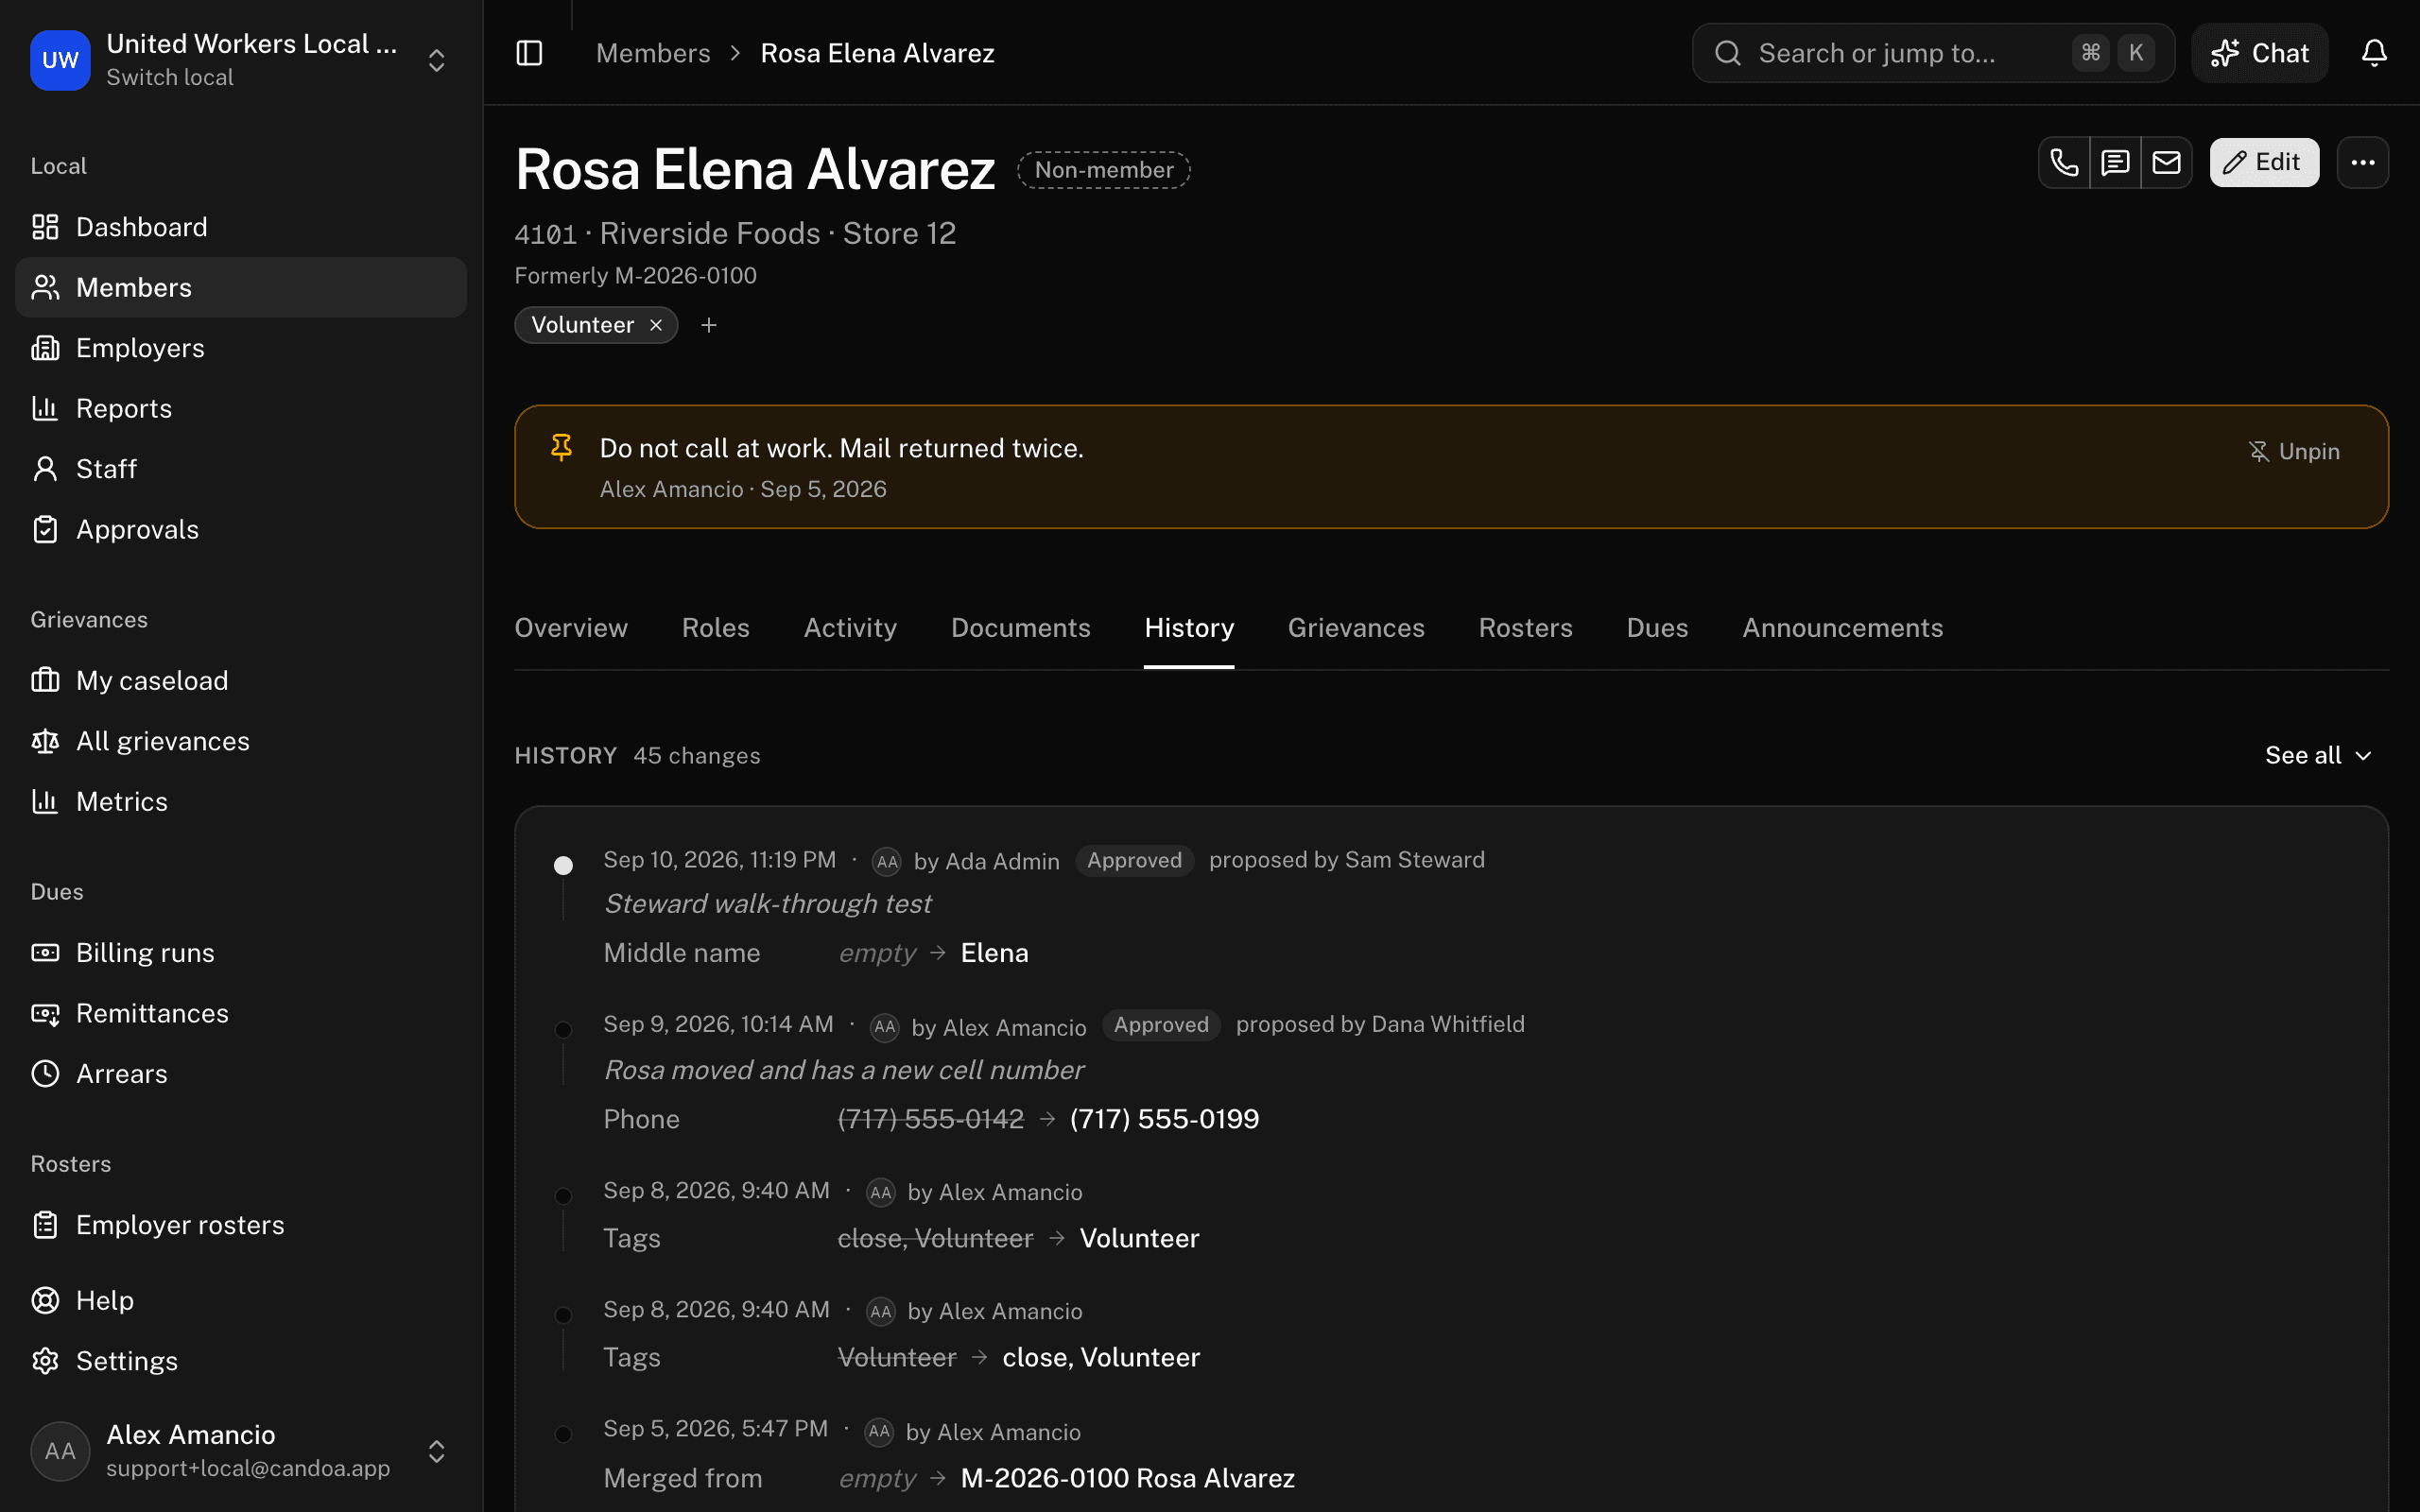Click the timeline dot for Sep 10 entry
This screenshot has height=1512, width=2420.
pyautogui.click(x=563, y=865)
